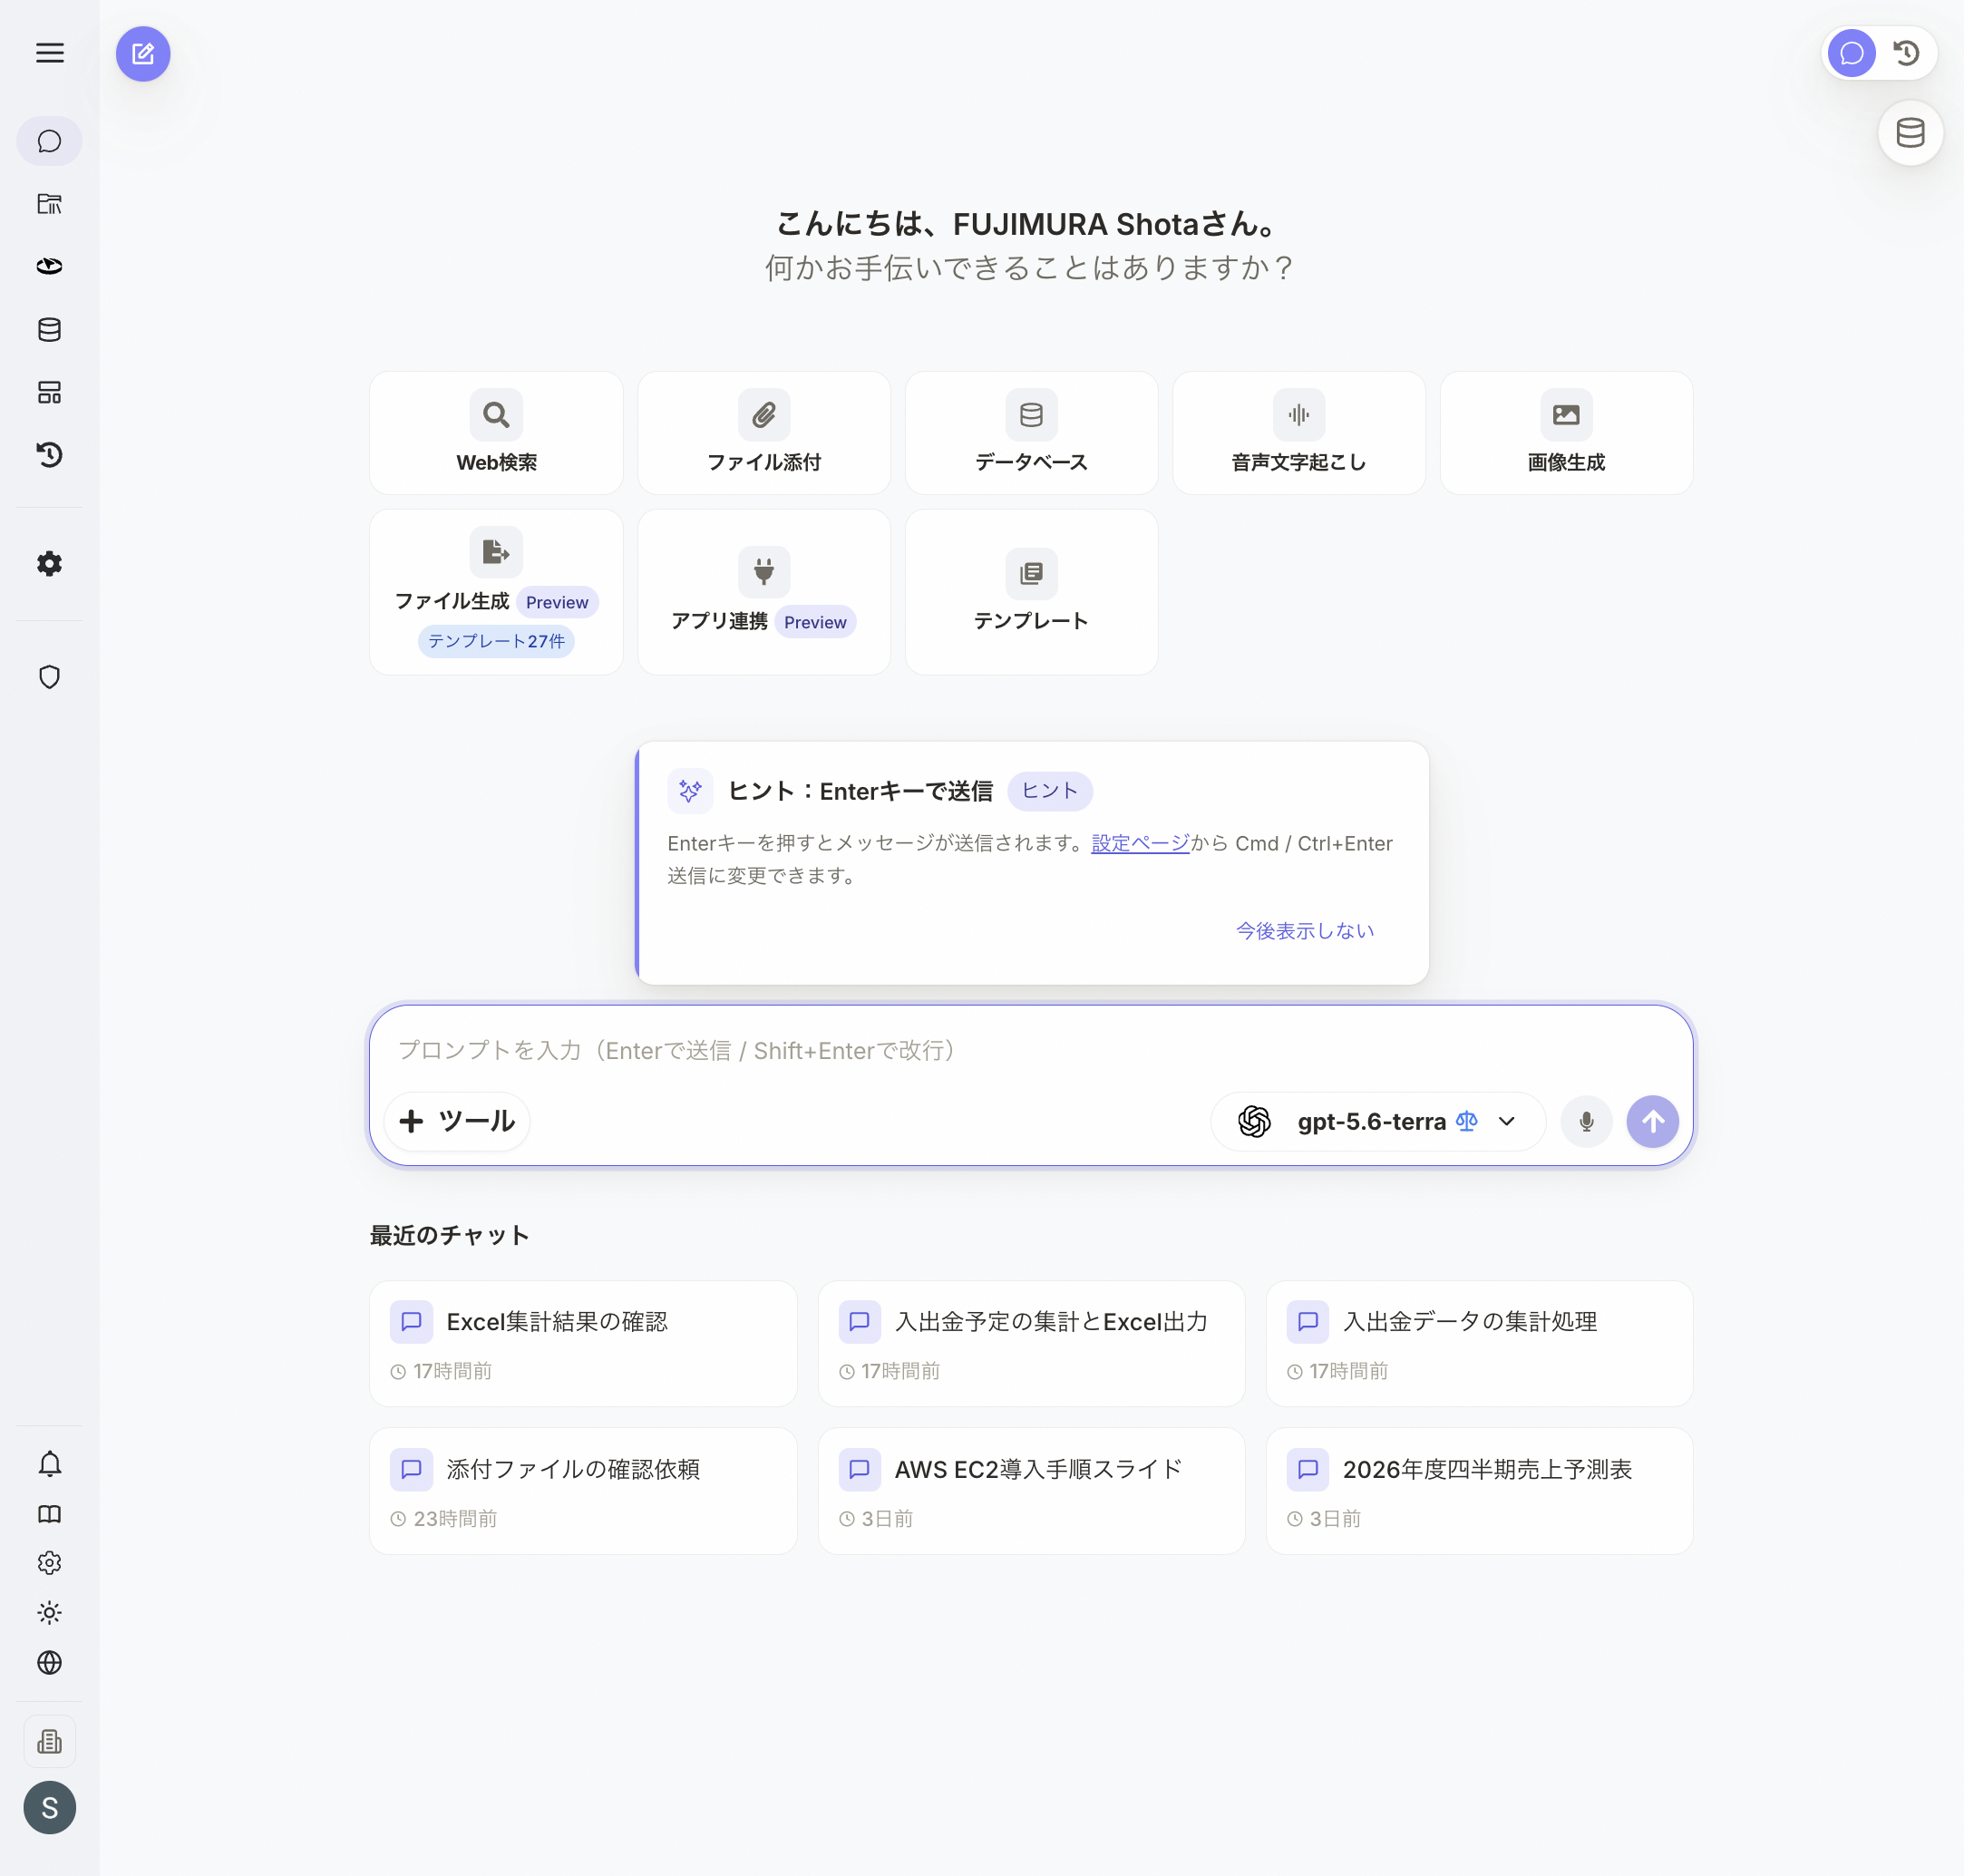Open the AWS EC2導入手順スライド chat

tap(1031, 1491)
